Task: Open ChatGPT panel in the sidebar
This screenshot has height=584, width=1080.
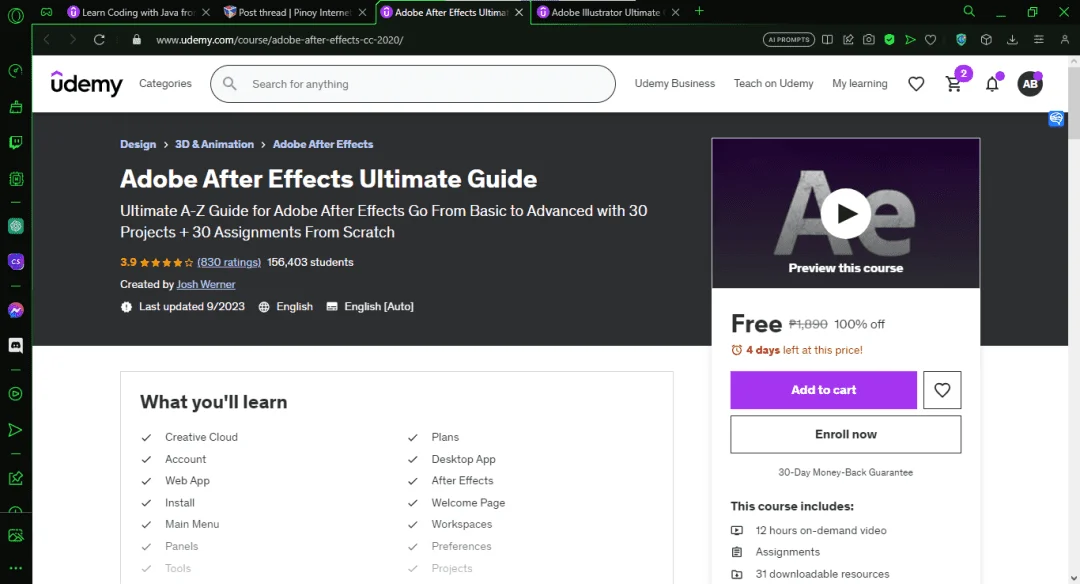Action: (x=15, y=226)
